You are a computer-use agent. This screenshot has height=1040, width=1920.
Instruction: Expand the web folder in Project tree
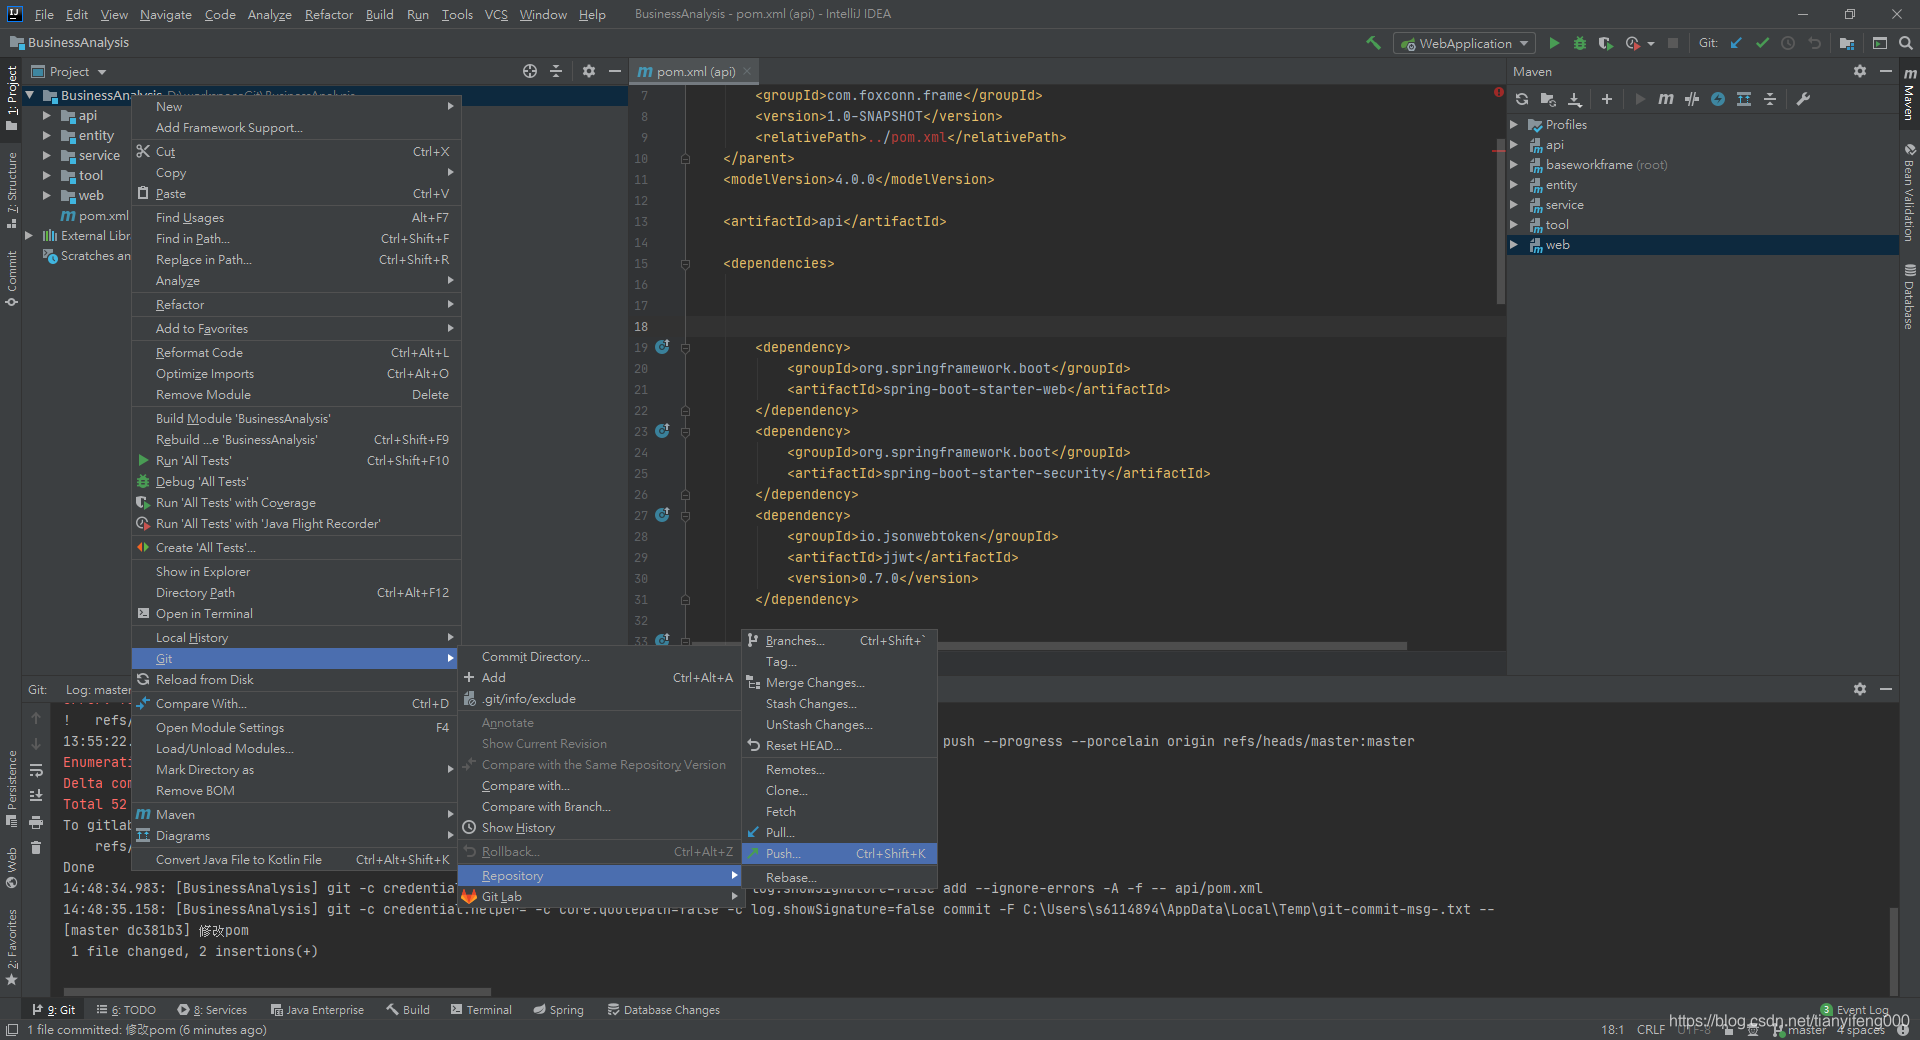[x=46, y=196]
